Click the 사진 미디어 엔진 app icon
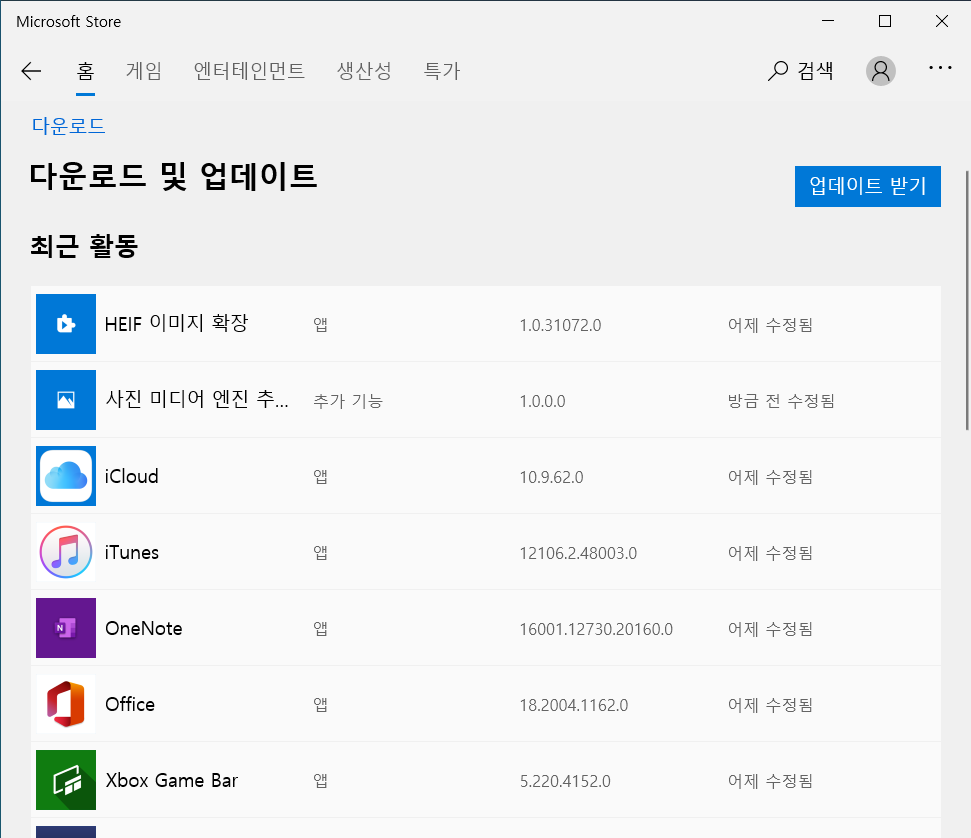This screenshot has width=971, height=838. 66,400
